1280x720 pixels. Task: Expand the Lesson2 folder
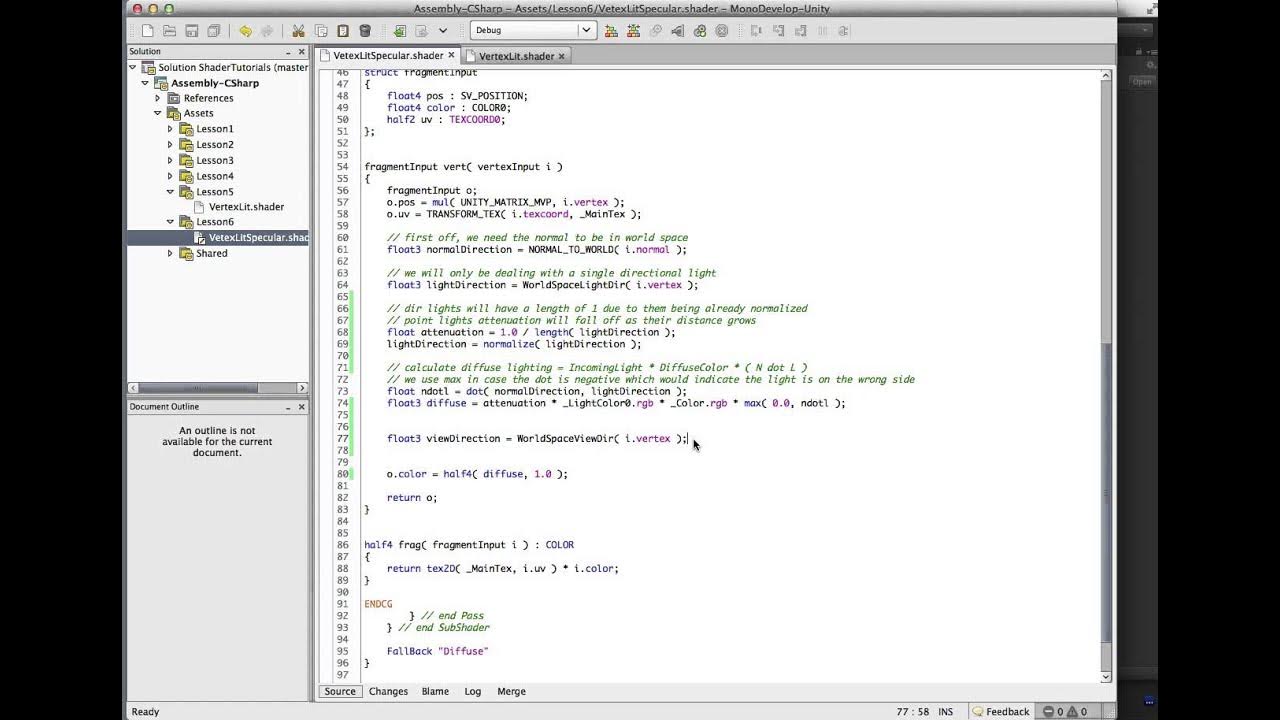[170, 144]
